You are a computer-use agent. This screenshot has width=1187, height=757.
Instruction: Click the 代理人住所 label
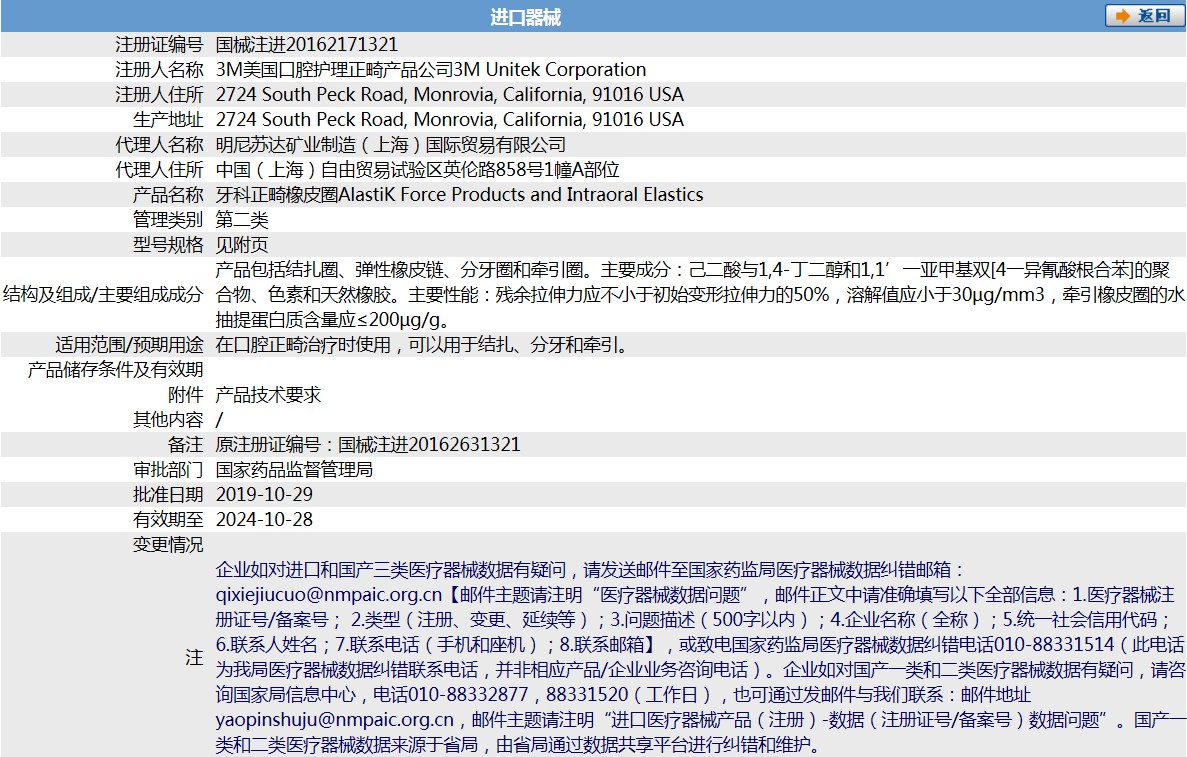(159, 170)
